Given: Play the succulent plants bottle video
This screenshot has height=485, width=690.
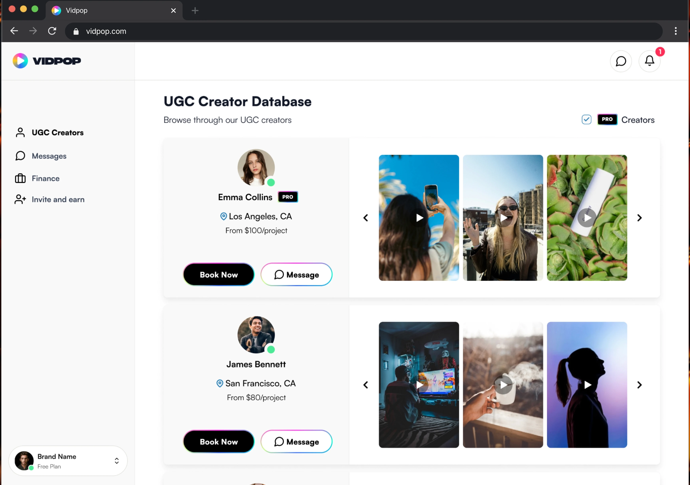Looking at the screenshot, I should pyautogui.click(x=587, y=217).
